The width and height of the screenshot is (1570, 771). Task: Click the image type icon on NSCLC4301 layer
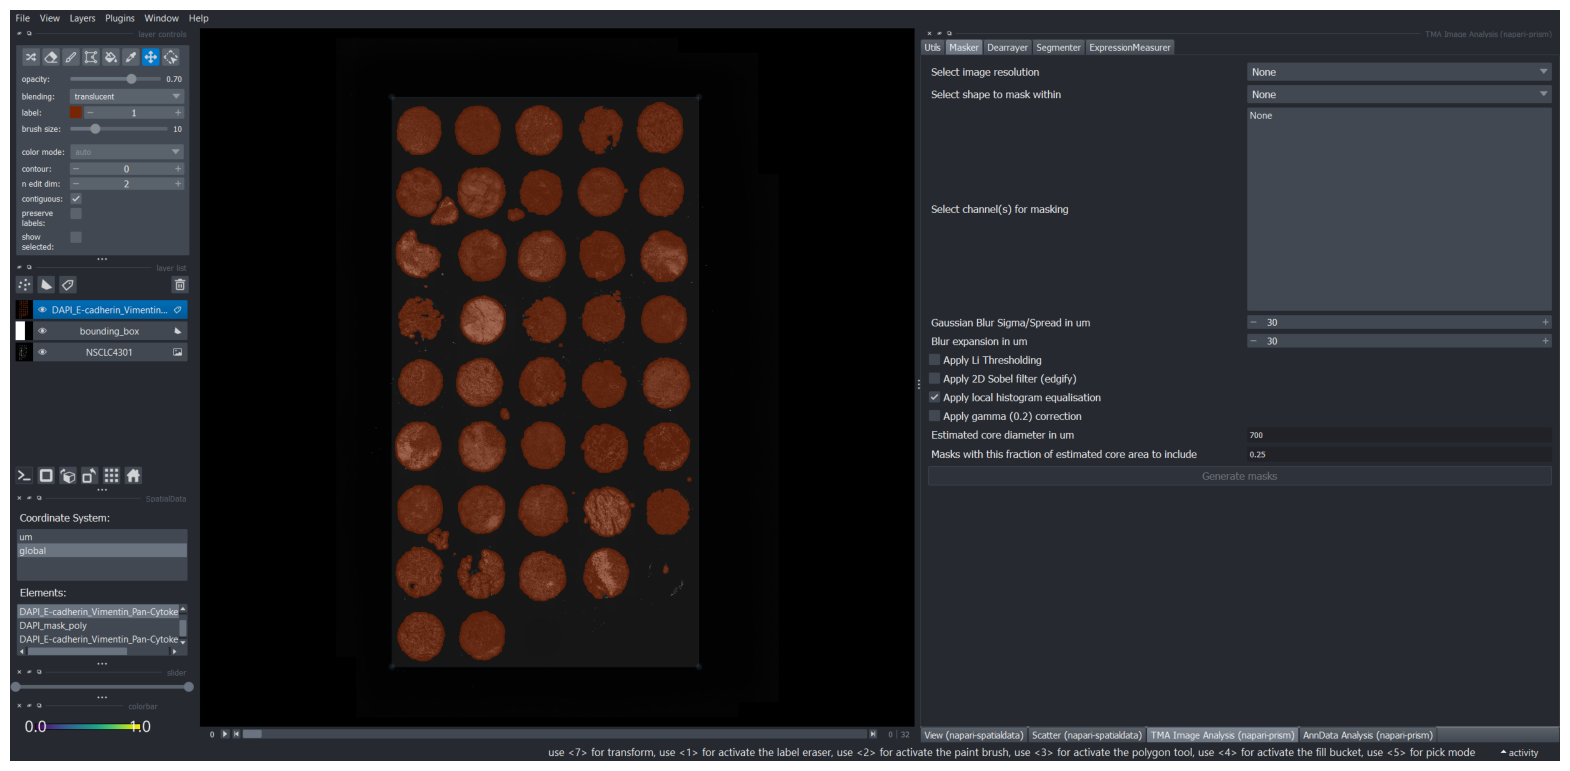[x=178, y=352]
